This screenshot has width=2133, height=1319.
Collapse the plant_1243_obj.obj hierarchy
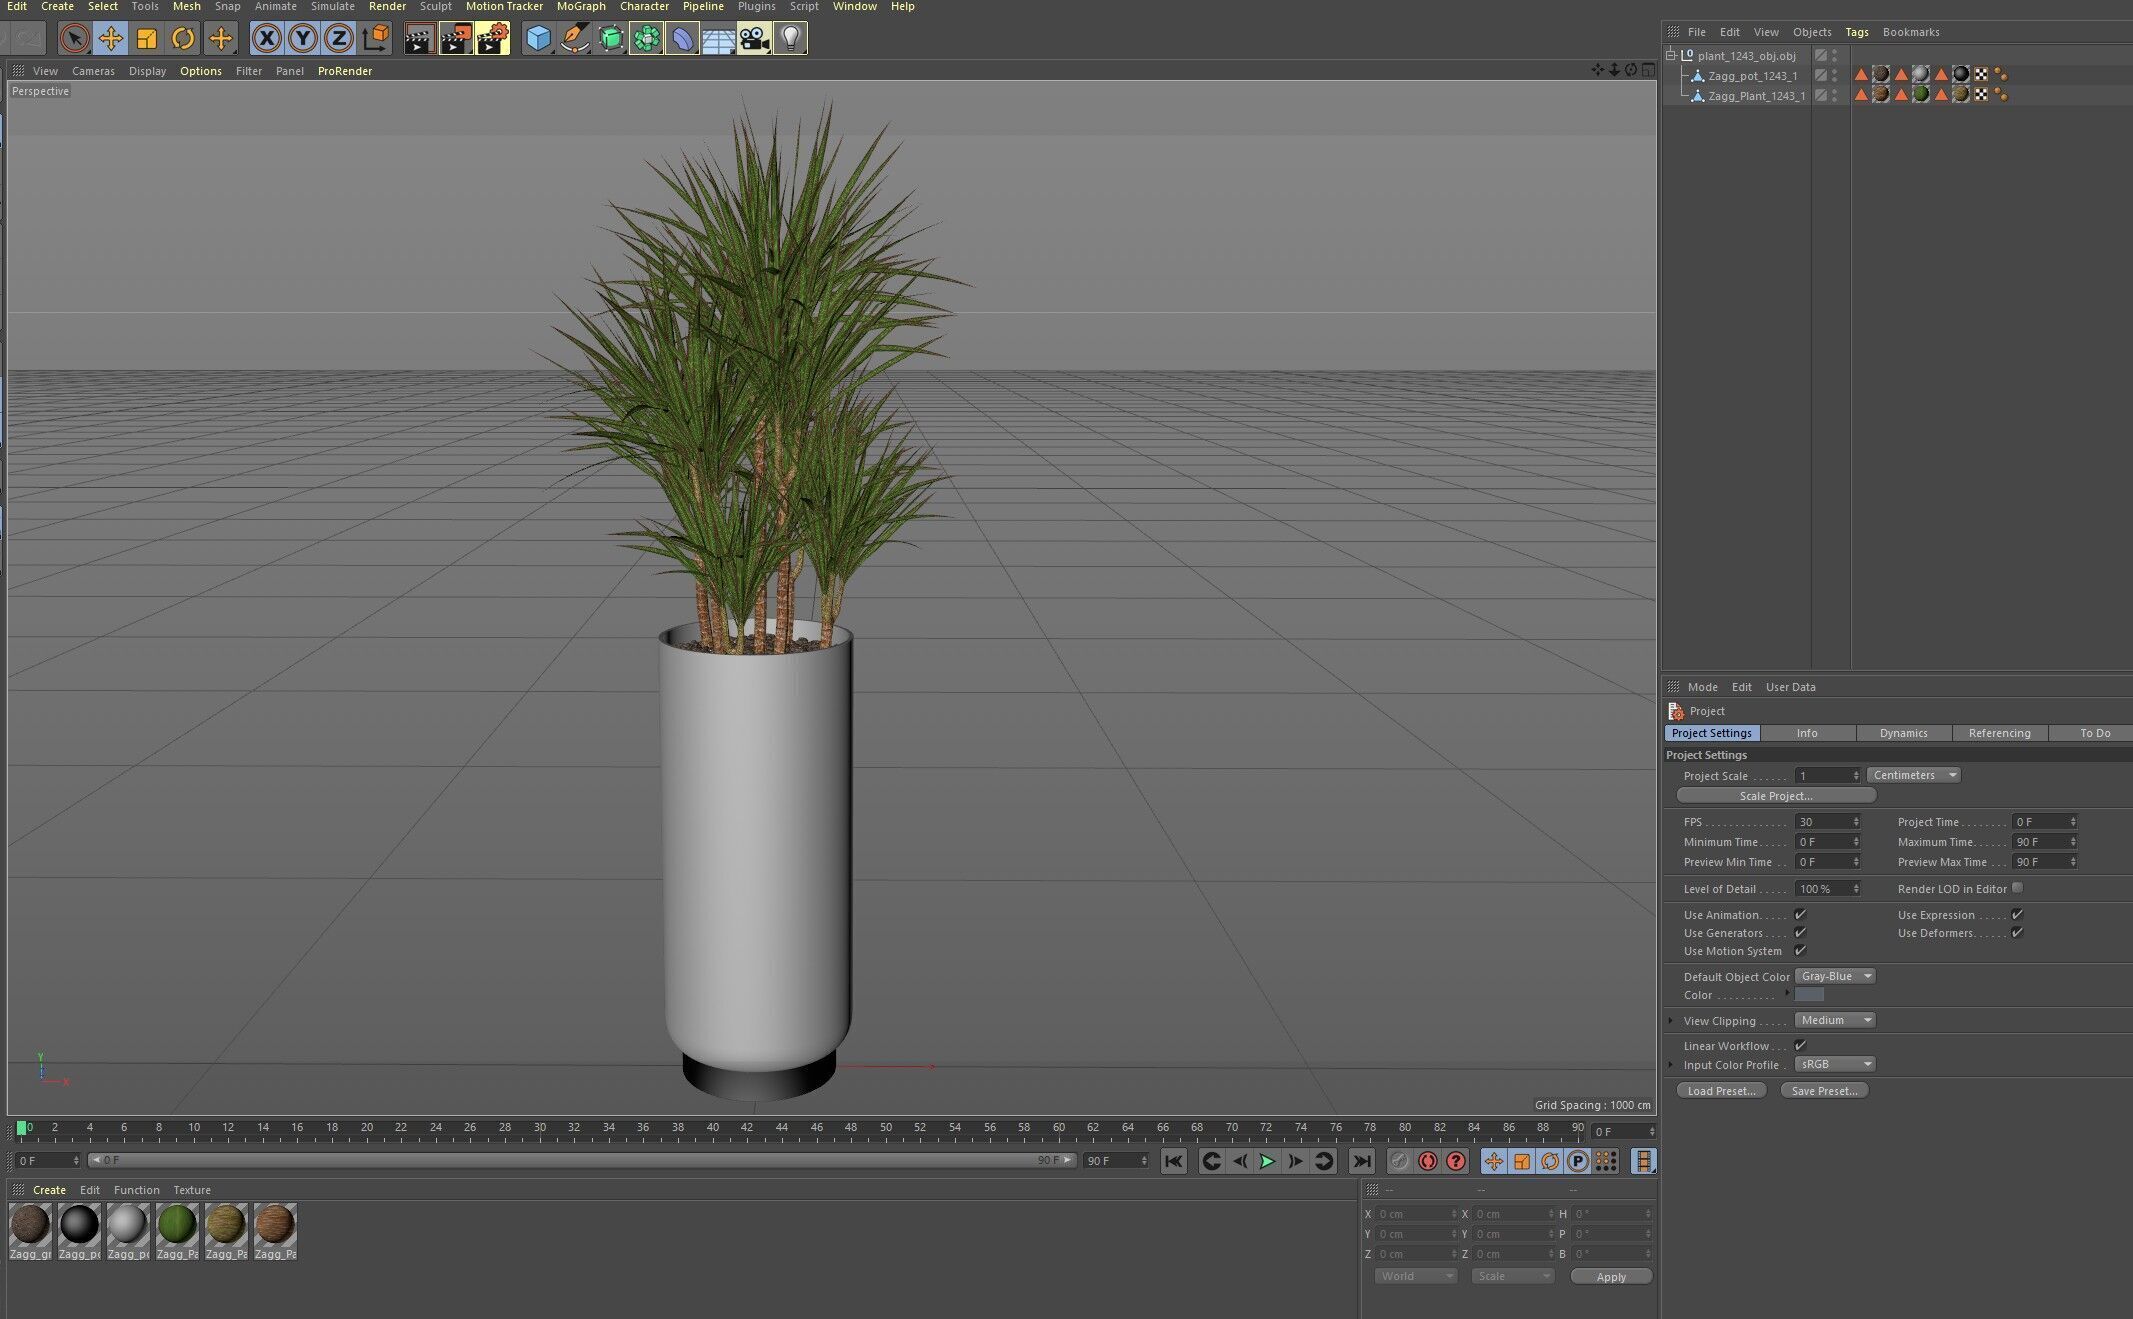(x=1671, y=55)
